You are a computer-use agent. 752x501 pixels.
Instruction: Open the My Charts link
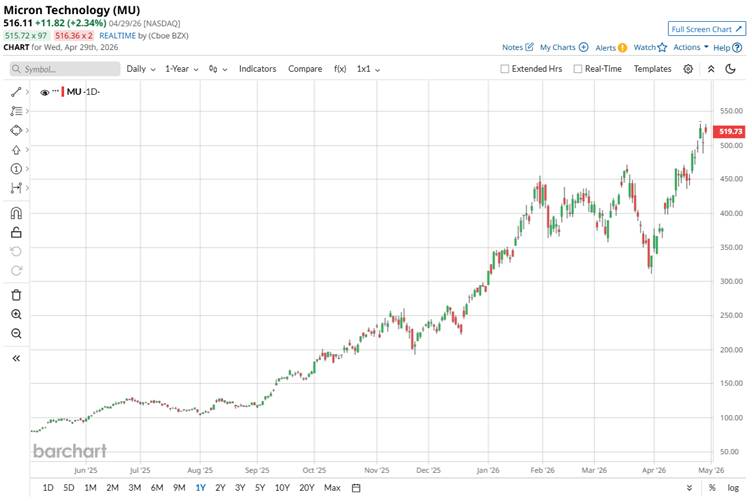563,47
